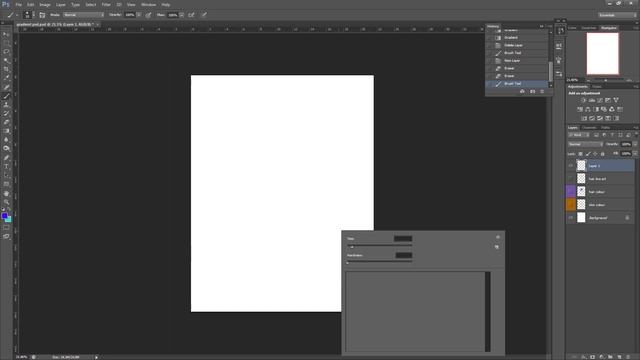Viewport: 640px width, 360px height.
Task: Select the Pen tool
Action: pos(6,158)
